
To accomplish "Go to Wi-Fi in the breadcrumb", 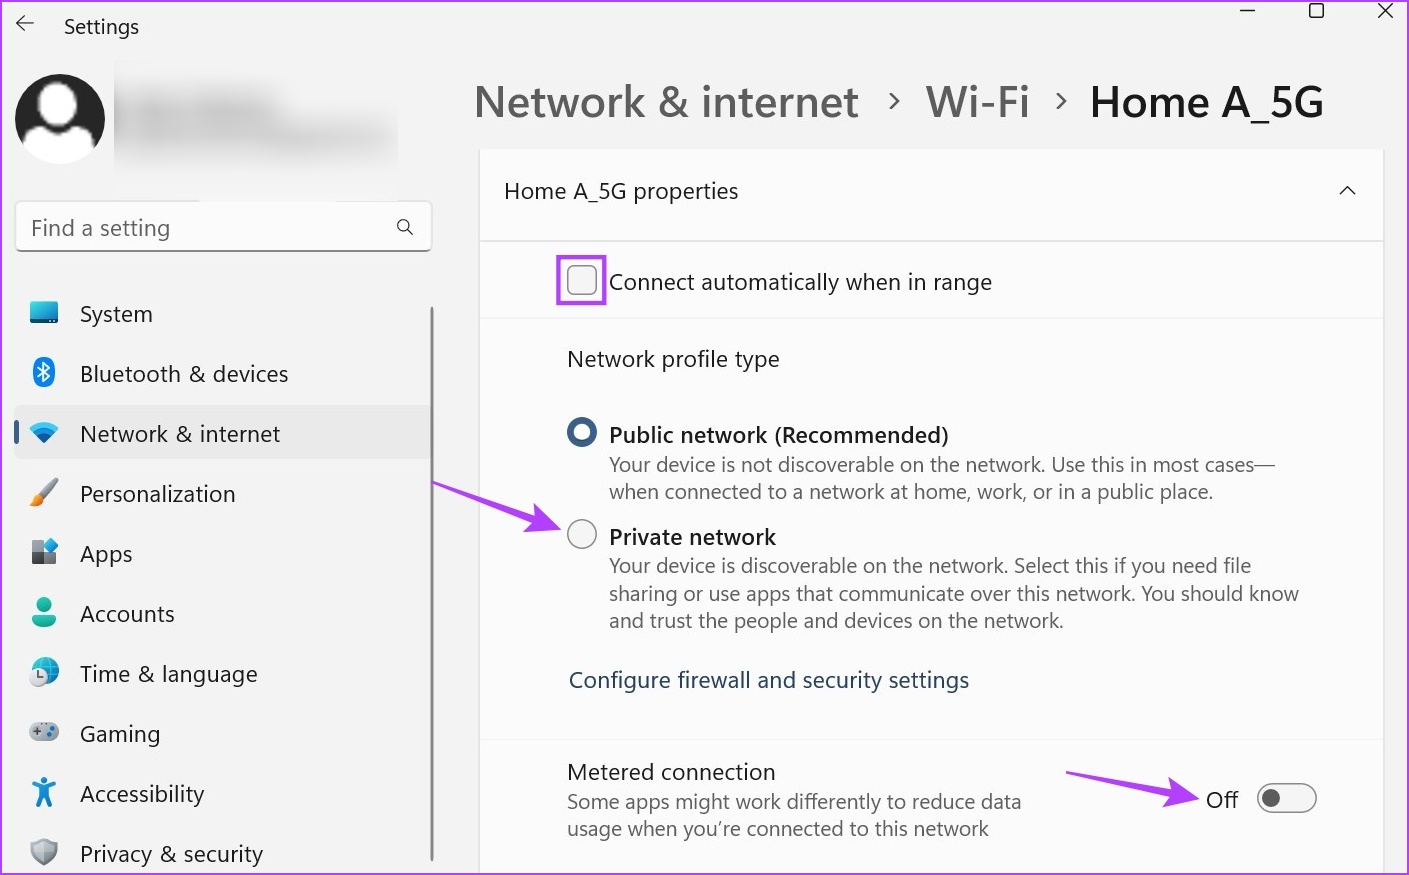I will tap(977, 102).
